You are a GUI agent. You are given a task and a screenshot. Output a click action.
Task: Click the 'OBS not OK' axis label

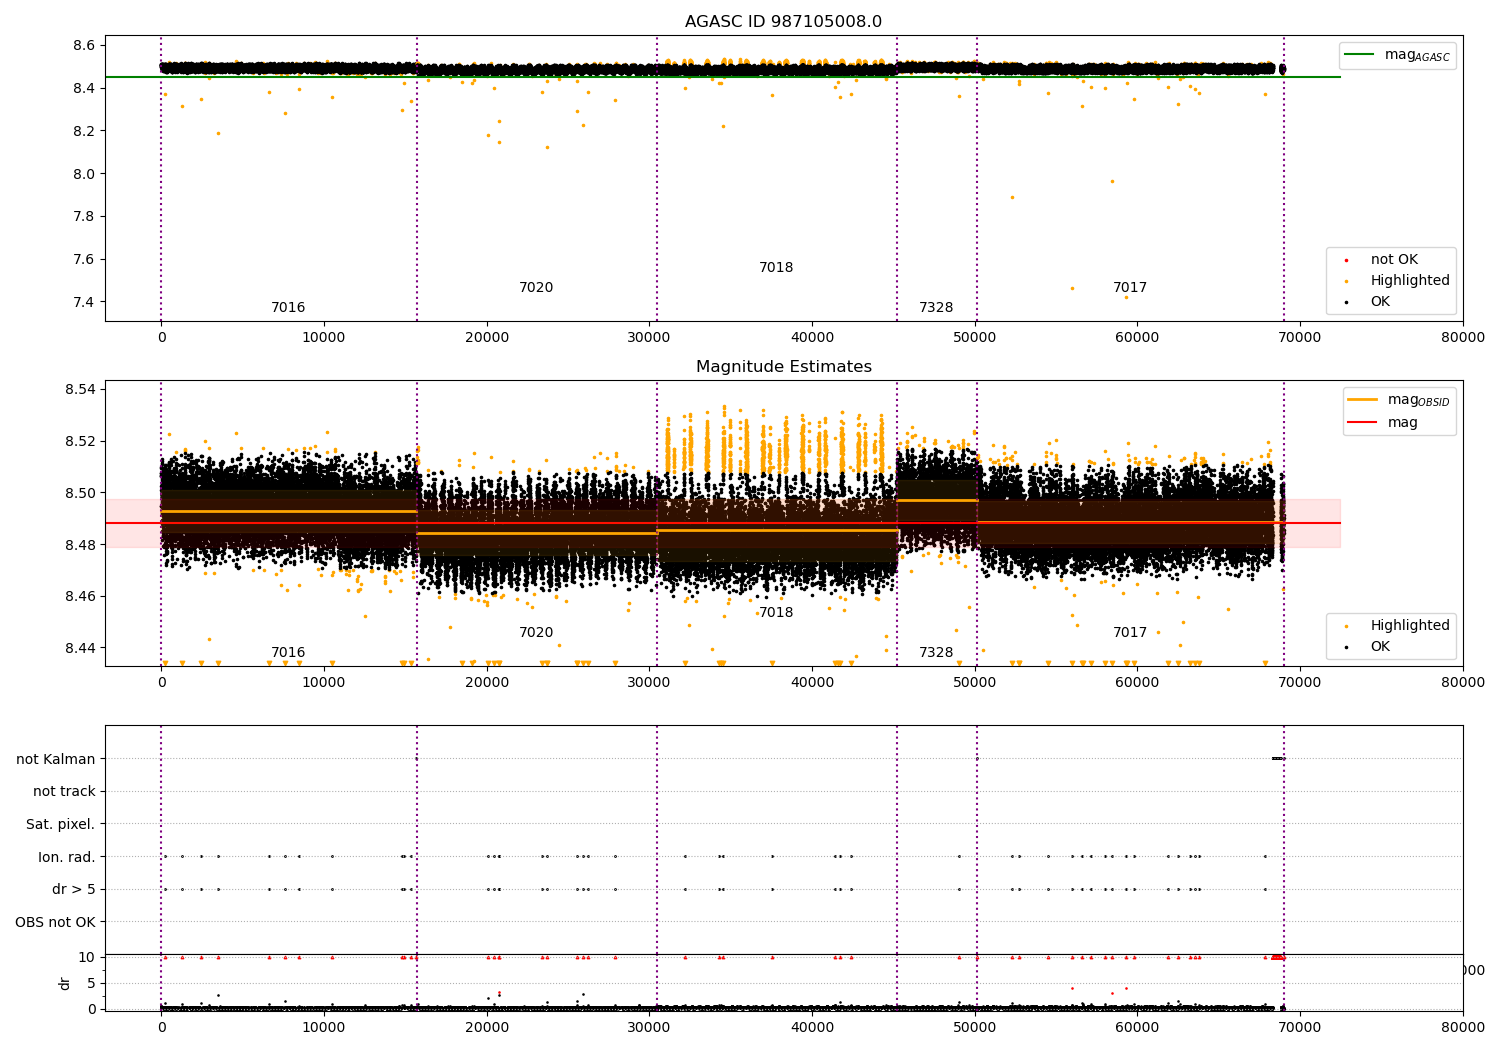pos(56,922)
